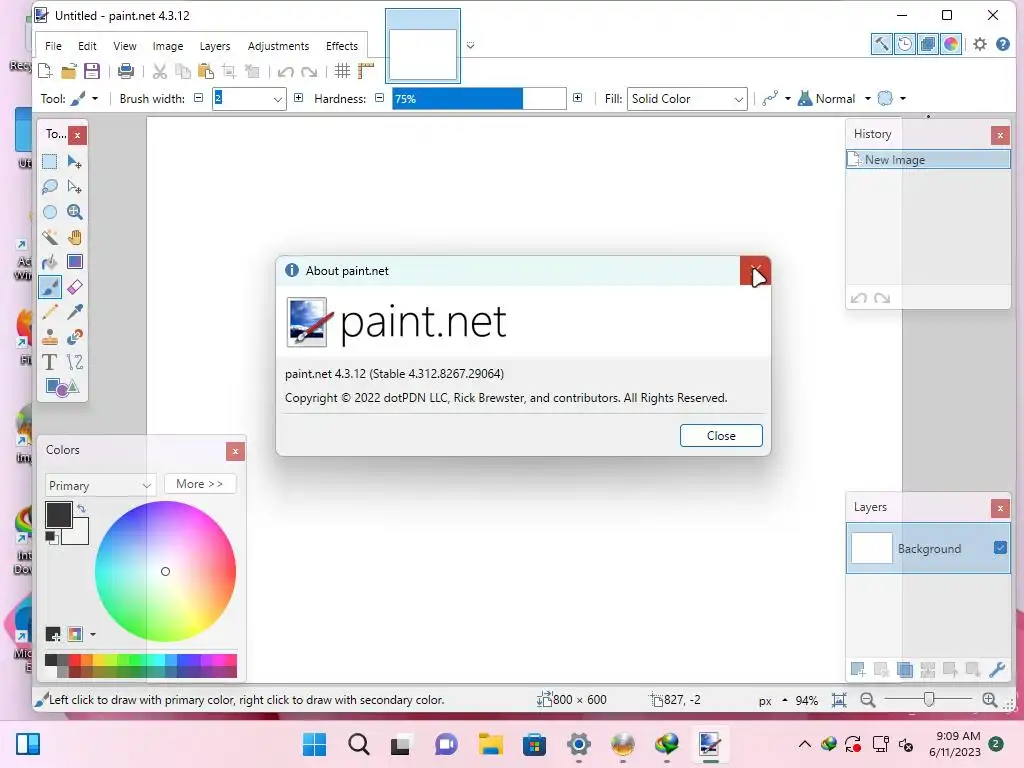Image resolution: width=1024 pixels, height=768 pixels.
Task: Select the Pan hand tool
Action: coord(74,237)
